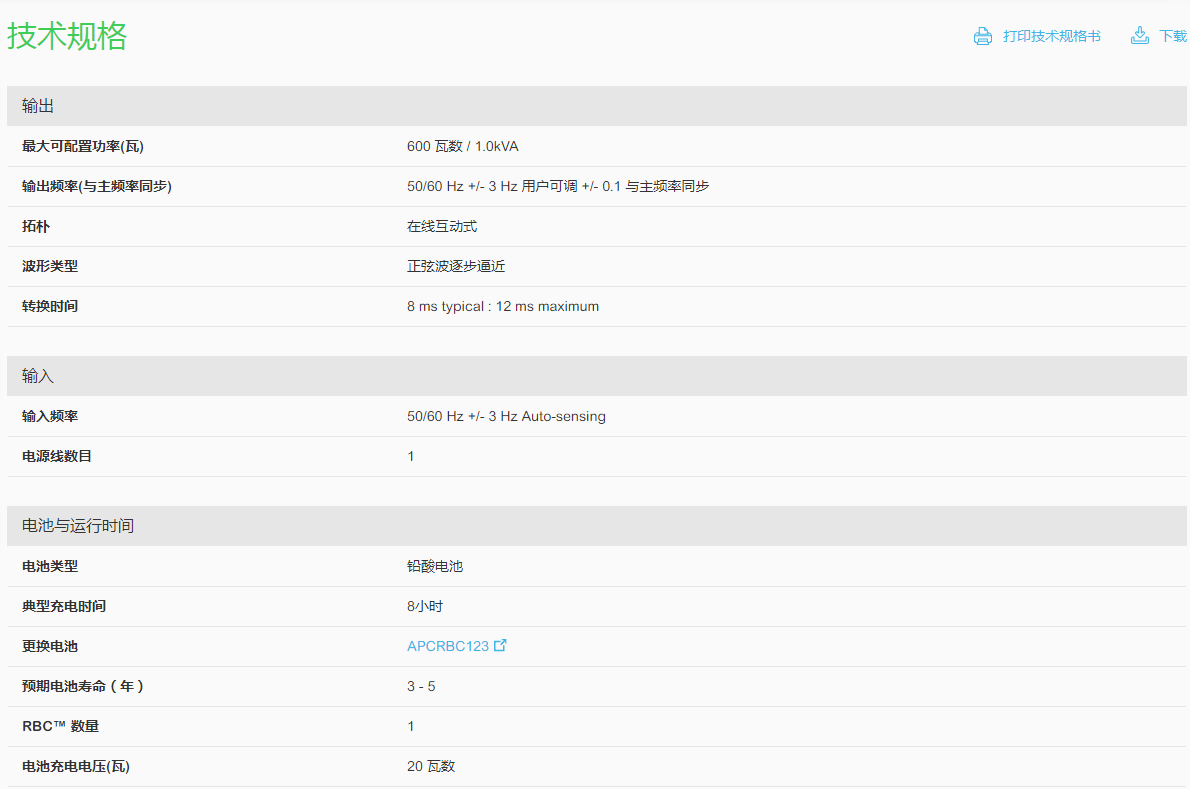Select the 电池类型 row label
Viewport: 1190px width, 789px height.
[50, 566]
